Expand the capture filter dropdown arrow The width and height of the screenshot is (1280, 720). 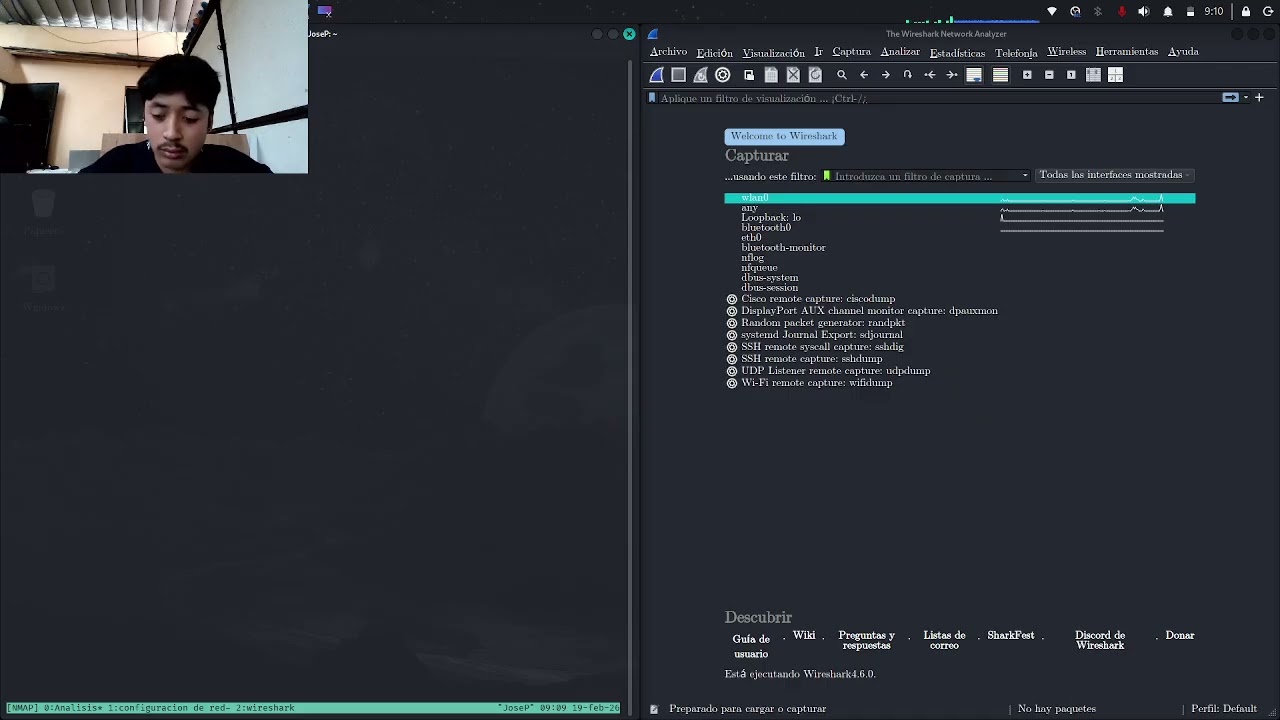click(1025, 176)
